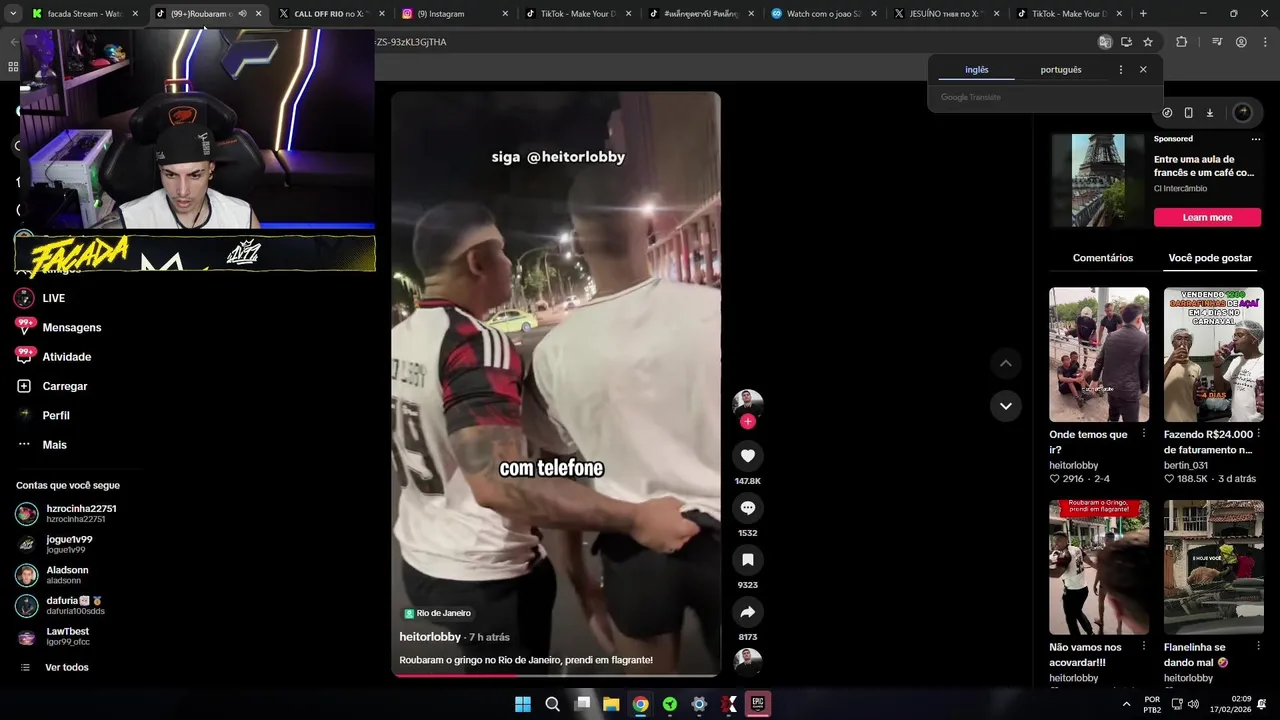Open the 'Roubaram o Gringo' thumbnail
The width and height of the screenshot is (1280, 720).
(x=1099, y=567)
